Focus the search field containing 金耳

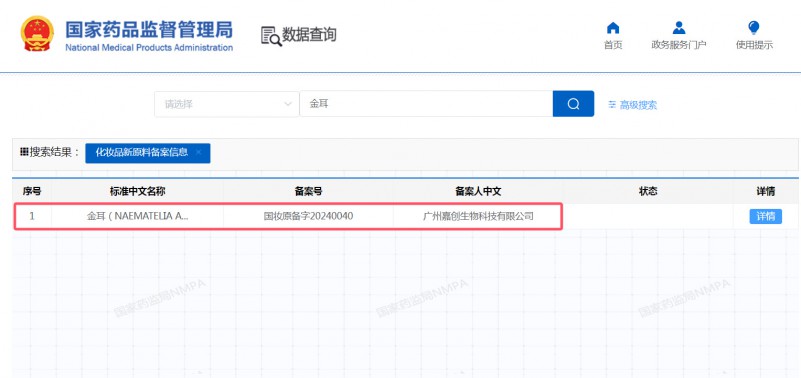[426, 104]
